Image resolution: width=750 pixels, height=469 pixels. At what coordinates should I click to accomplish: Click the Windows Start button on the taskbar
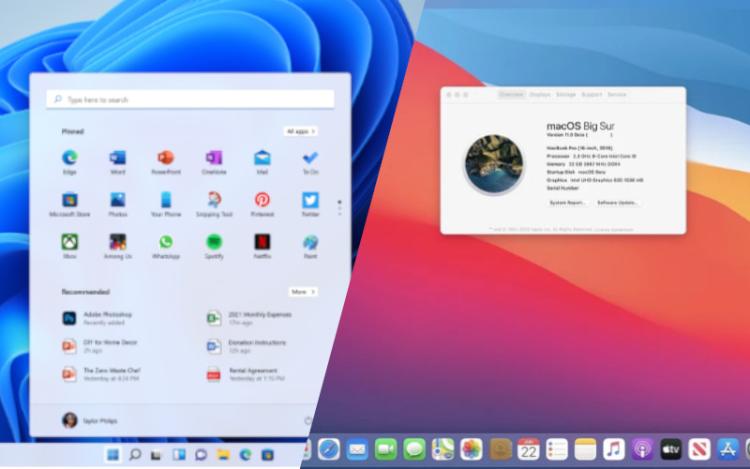pos(113,455)
